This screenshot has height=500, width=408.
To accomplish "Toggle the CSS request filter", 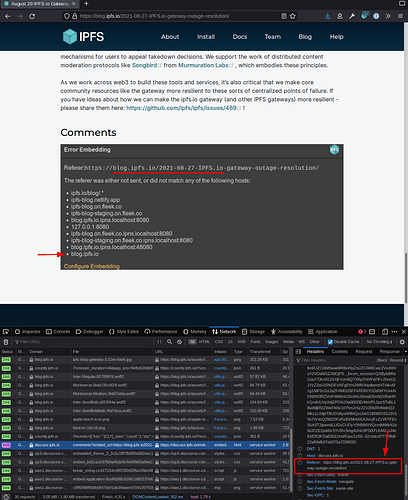I will coord(219,342).
